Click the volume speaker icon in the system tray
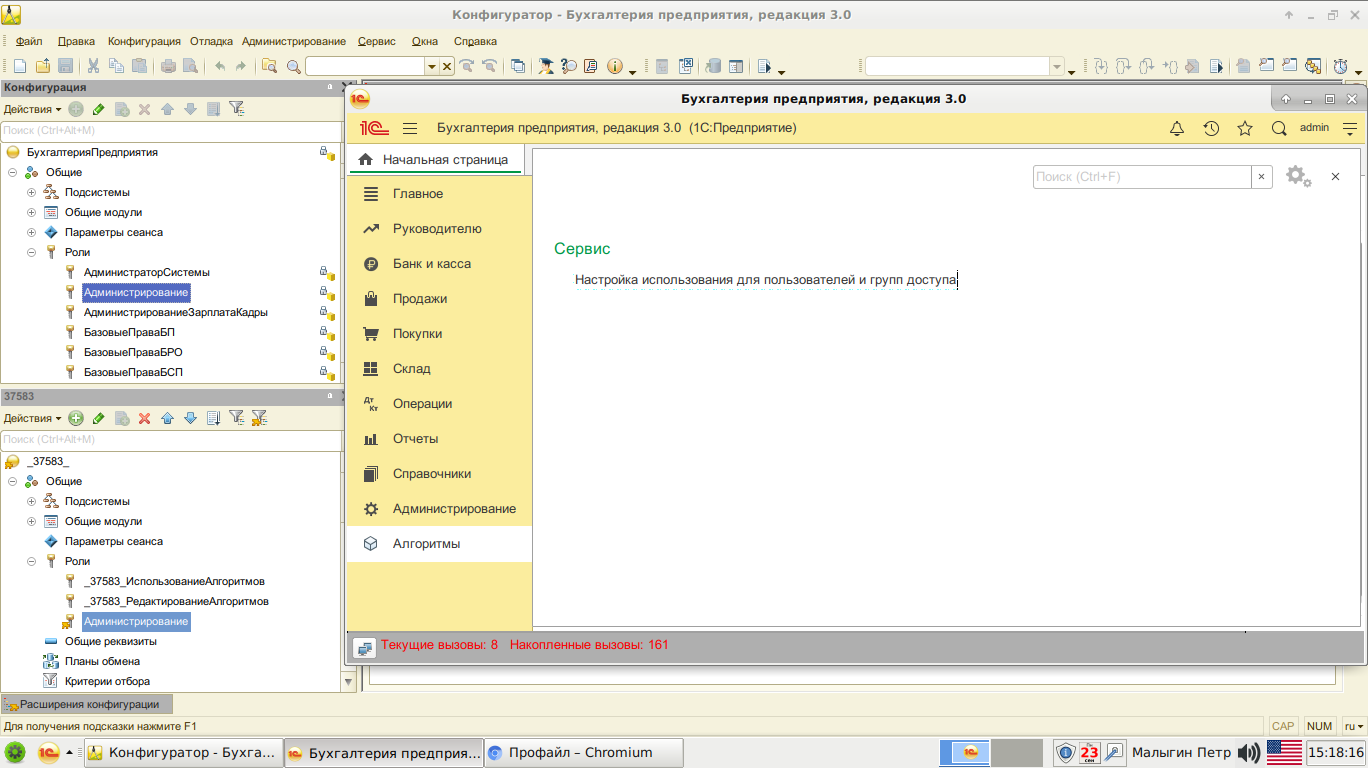This screenshot has width=1368, height=768. click(x=1248, y=753)
